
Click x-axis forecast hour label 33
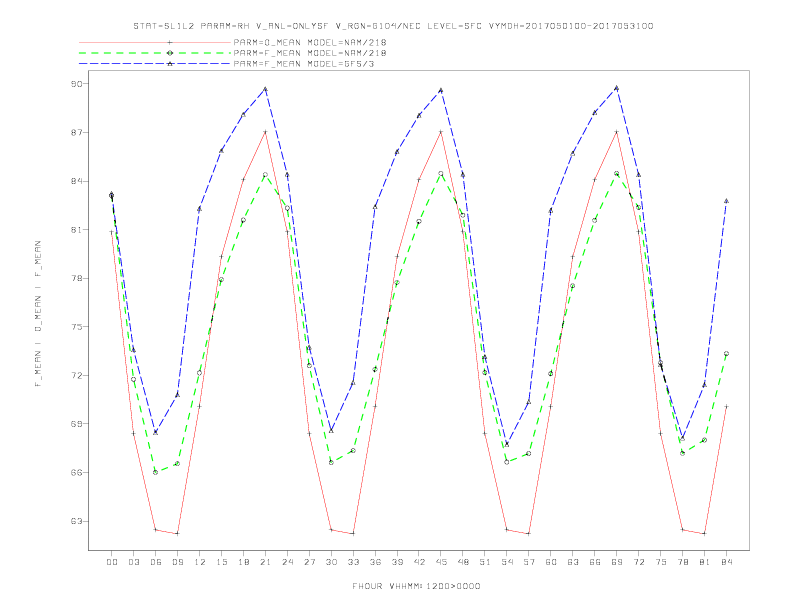(353, 562)
